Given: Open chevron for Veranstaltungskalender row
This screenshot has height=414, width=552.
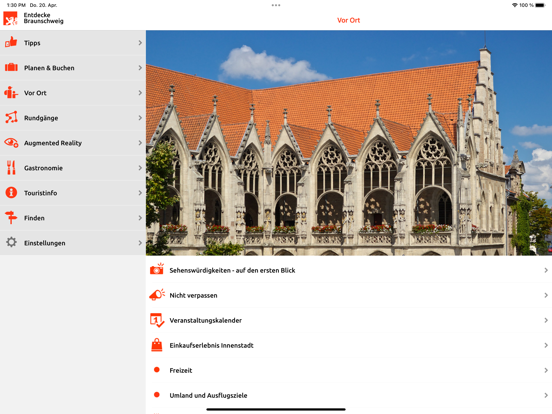Looking at the screenshot, I should [546, 320].
